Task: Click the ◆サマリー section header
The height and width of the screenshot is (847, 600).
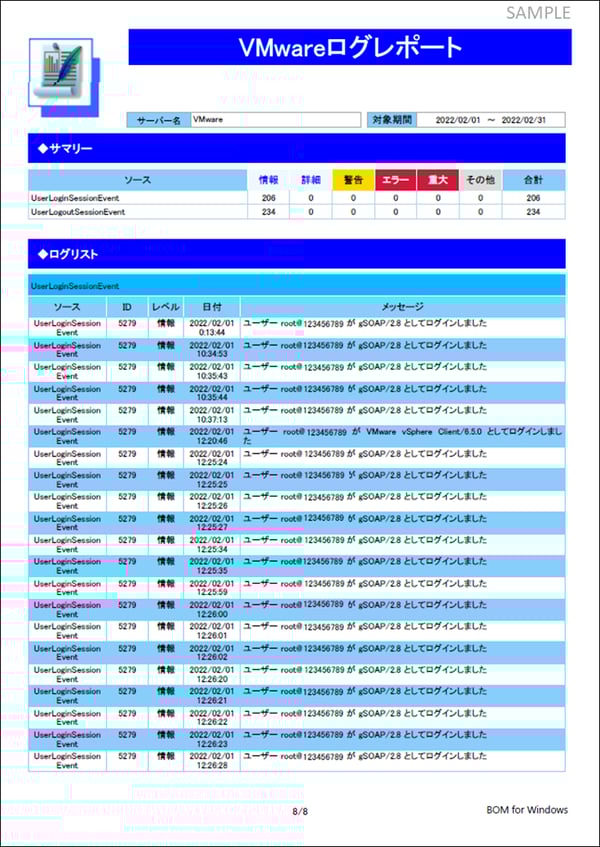Action: point(296,149)
